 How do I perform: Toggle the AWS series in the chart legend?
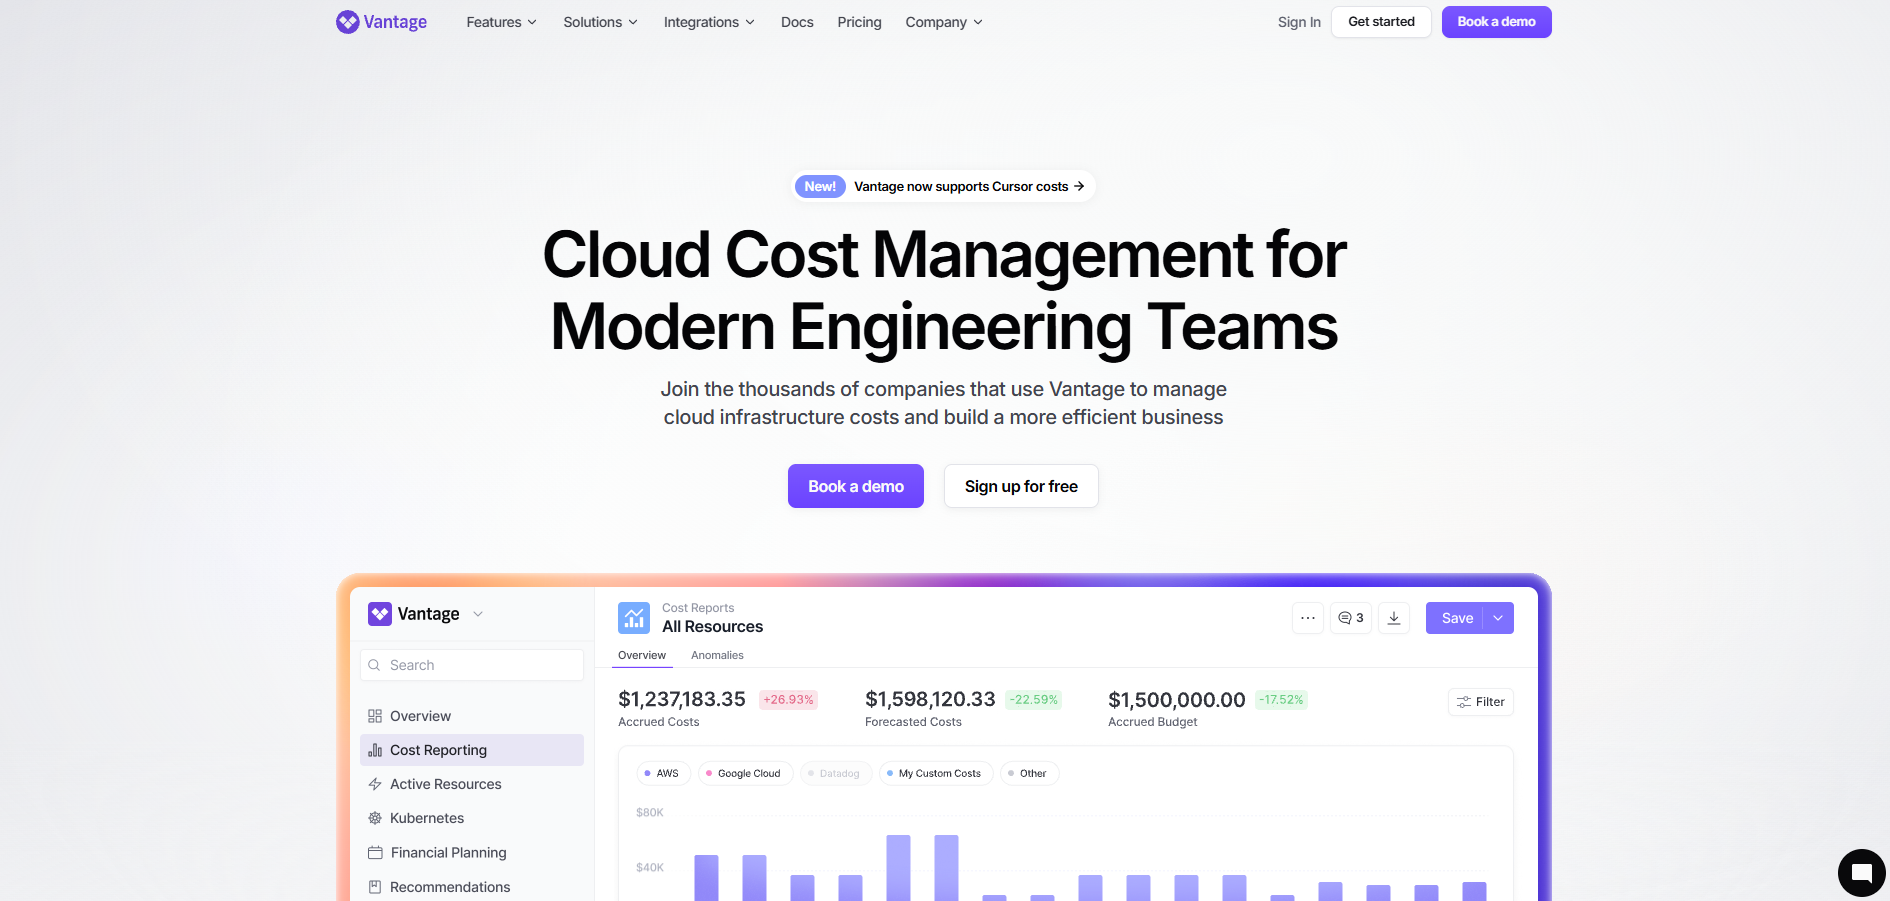point(663,773)
